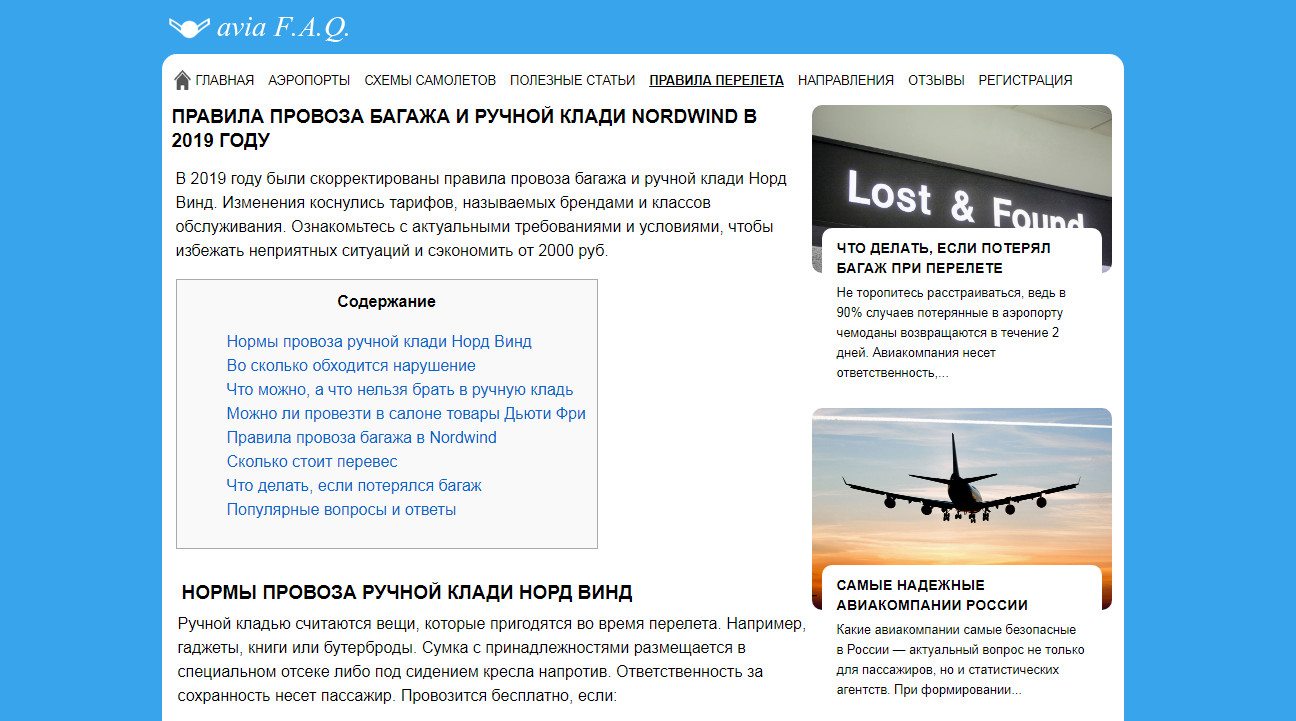Image resolution: width=1296 pixels, height=721 pixels.
Task: Open ПОЛЕЗНЫЕ СТАТЬИ in navigation
Action: 572,81
